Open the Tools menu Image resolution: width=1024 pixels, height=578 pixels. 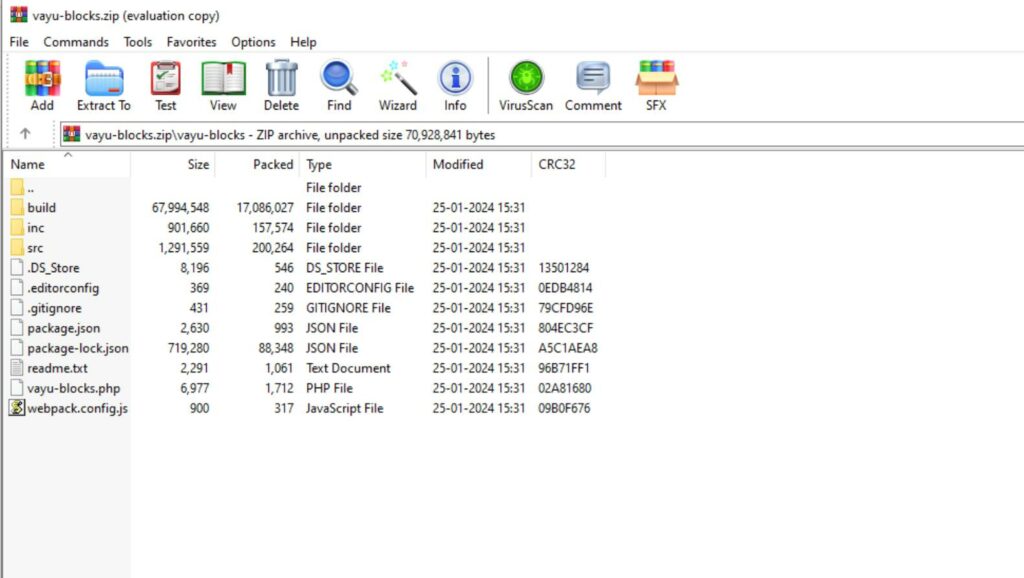pyautogui.click(x=138, y=42)
